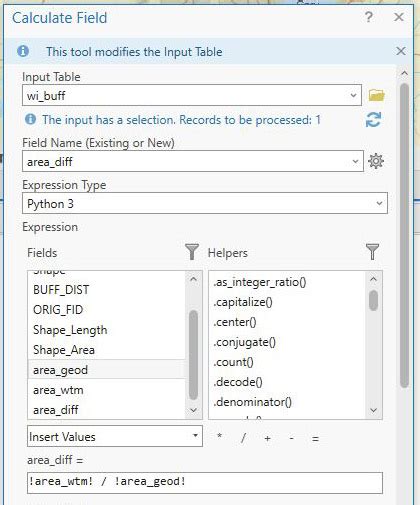Insert the division operator
Screen dimensions: 420x505
tap(243, 437)
